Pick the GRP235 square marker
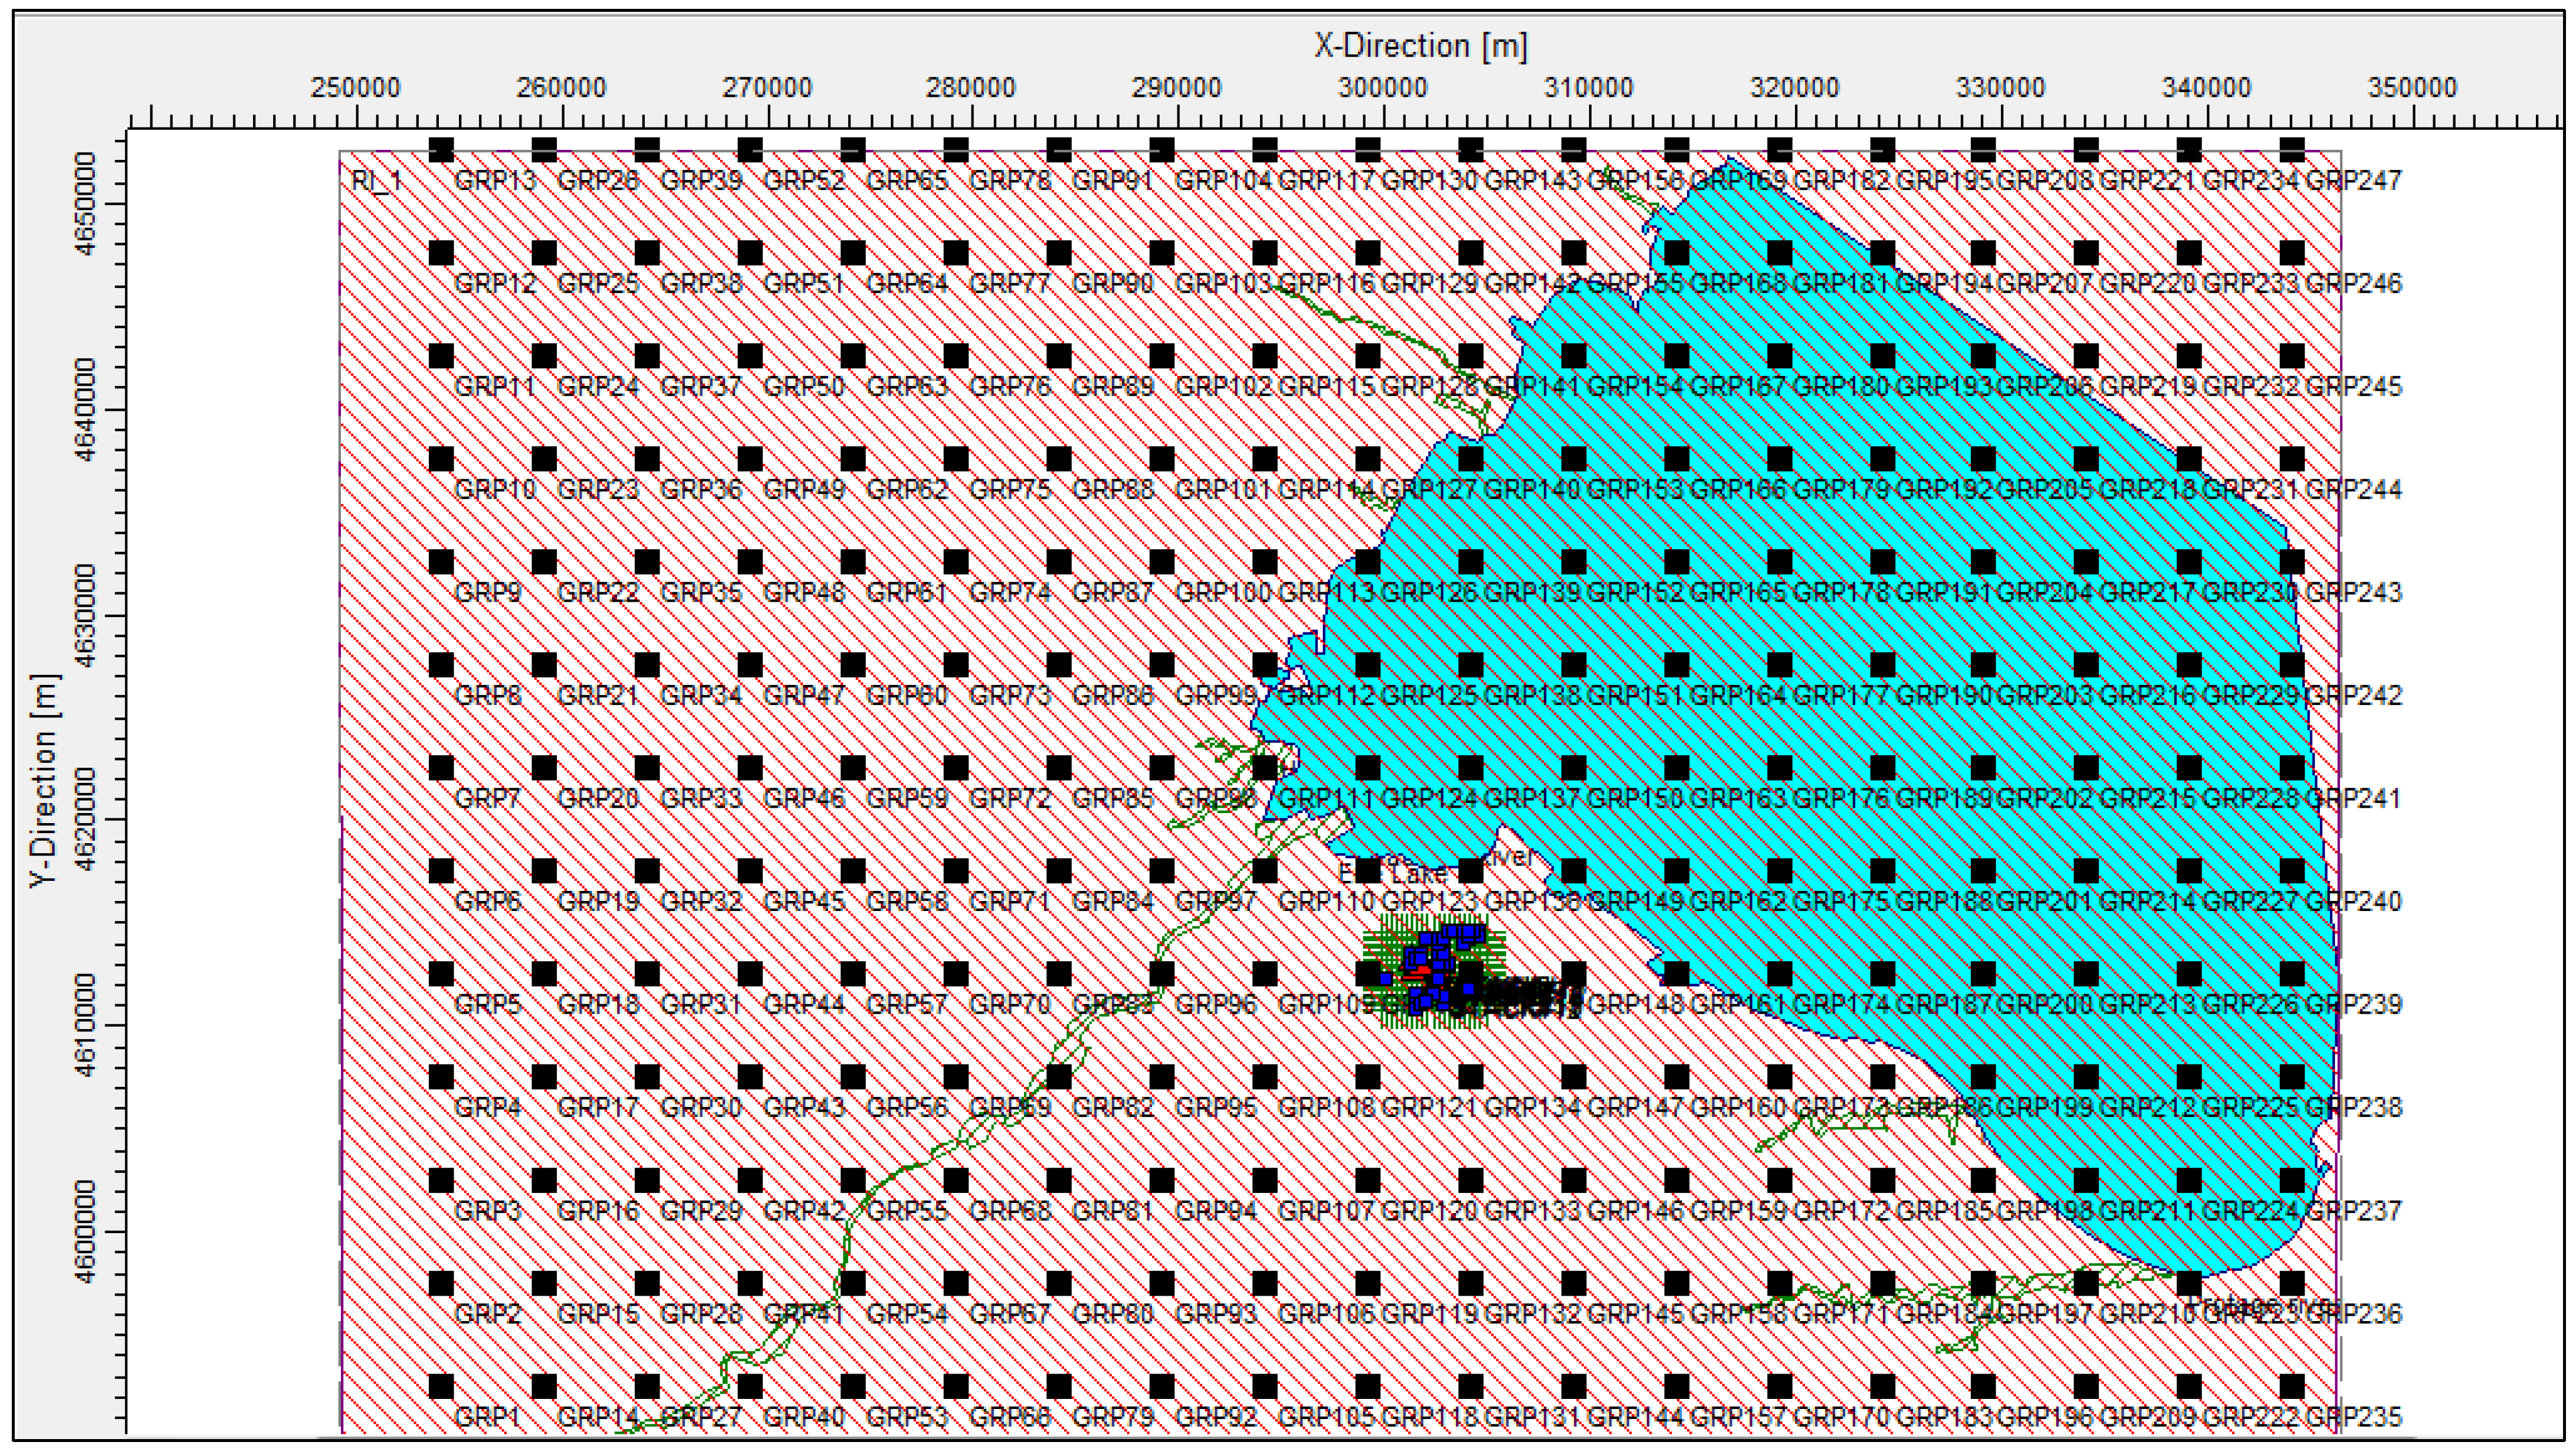The width and height of the screenshot is (2576, 1455). point(2292,1386)
